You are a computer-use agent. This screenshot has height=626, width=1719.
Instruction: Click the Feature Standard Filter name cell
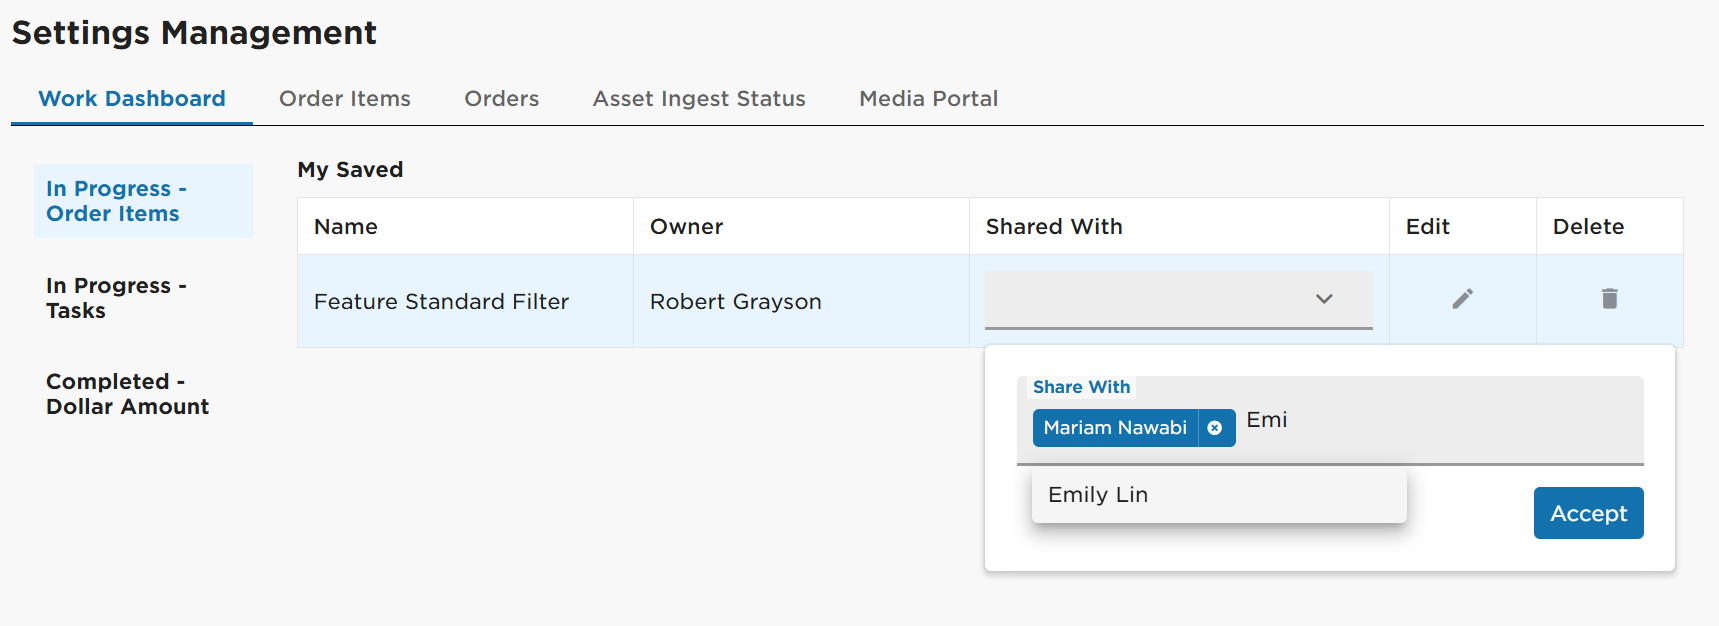tap(465, 301)
